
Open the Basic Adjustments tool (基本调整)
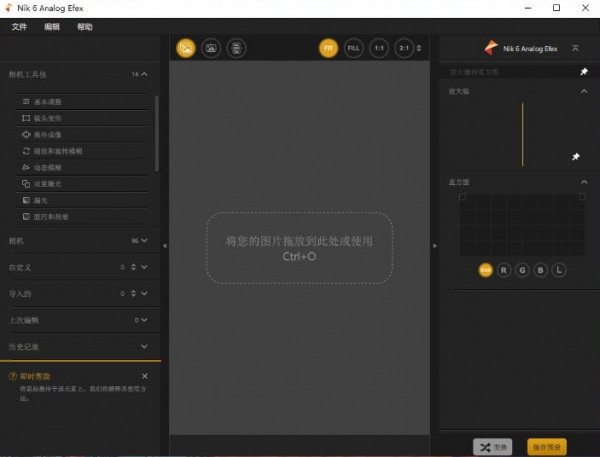pyautogui.click(x=82, y=102)
